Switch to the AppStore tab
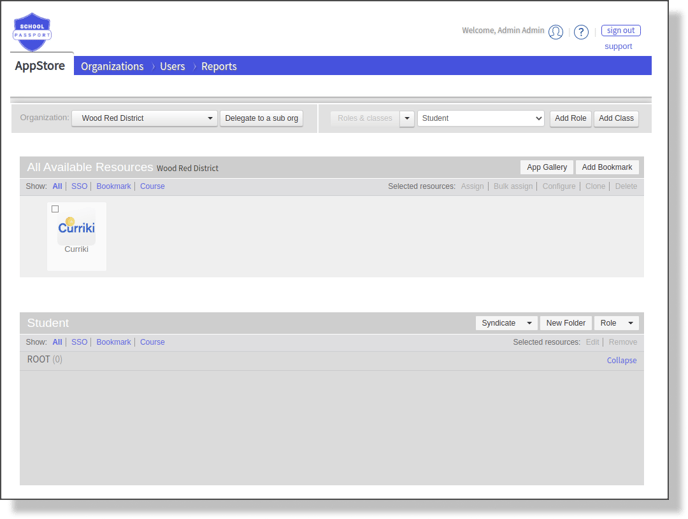Image resolution: width=688 pixels, height=519 pixels. (40, 66)
